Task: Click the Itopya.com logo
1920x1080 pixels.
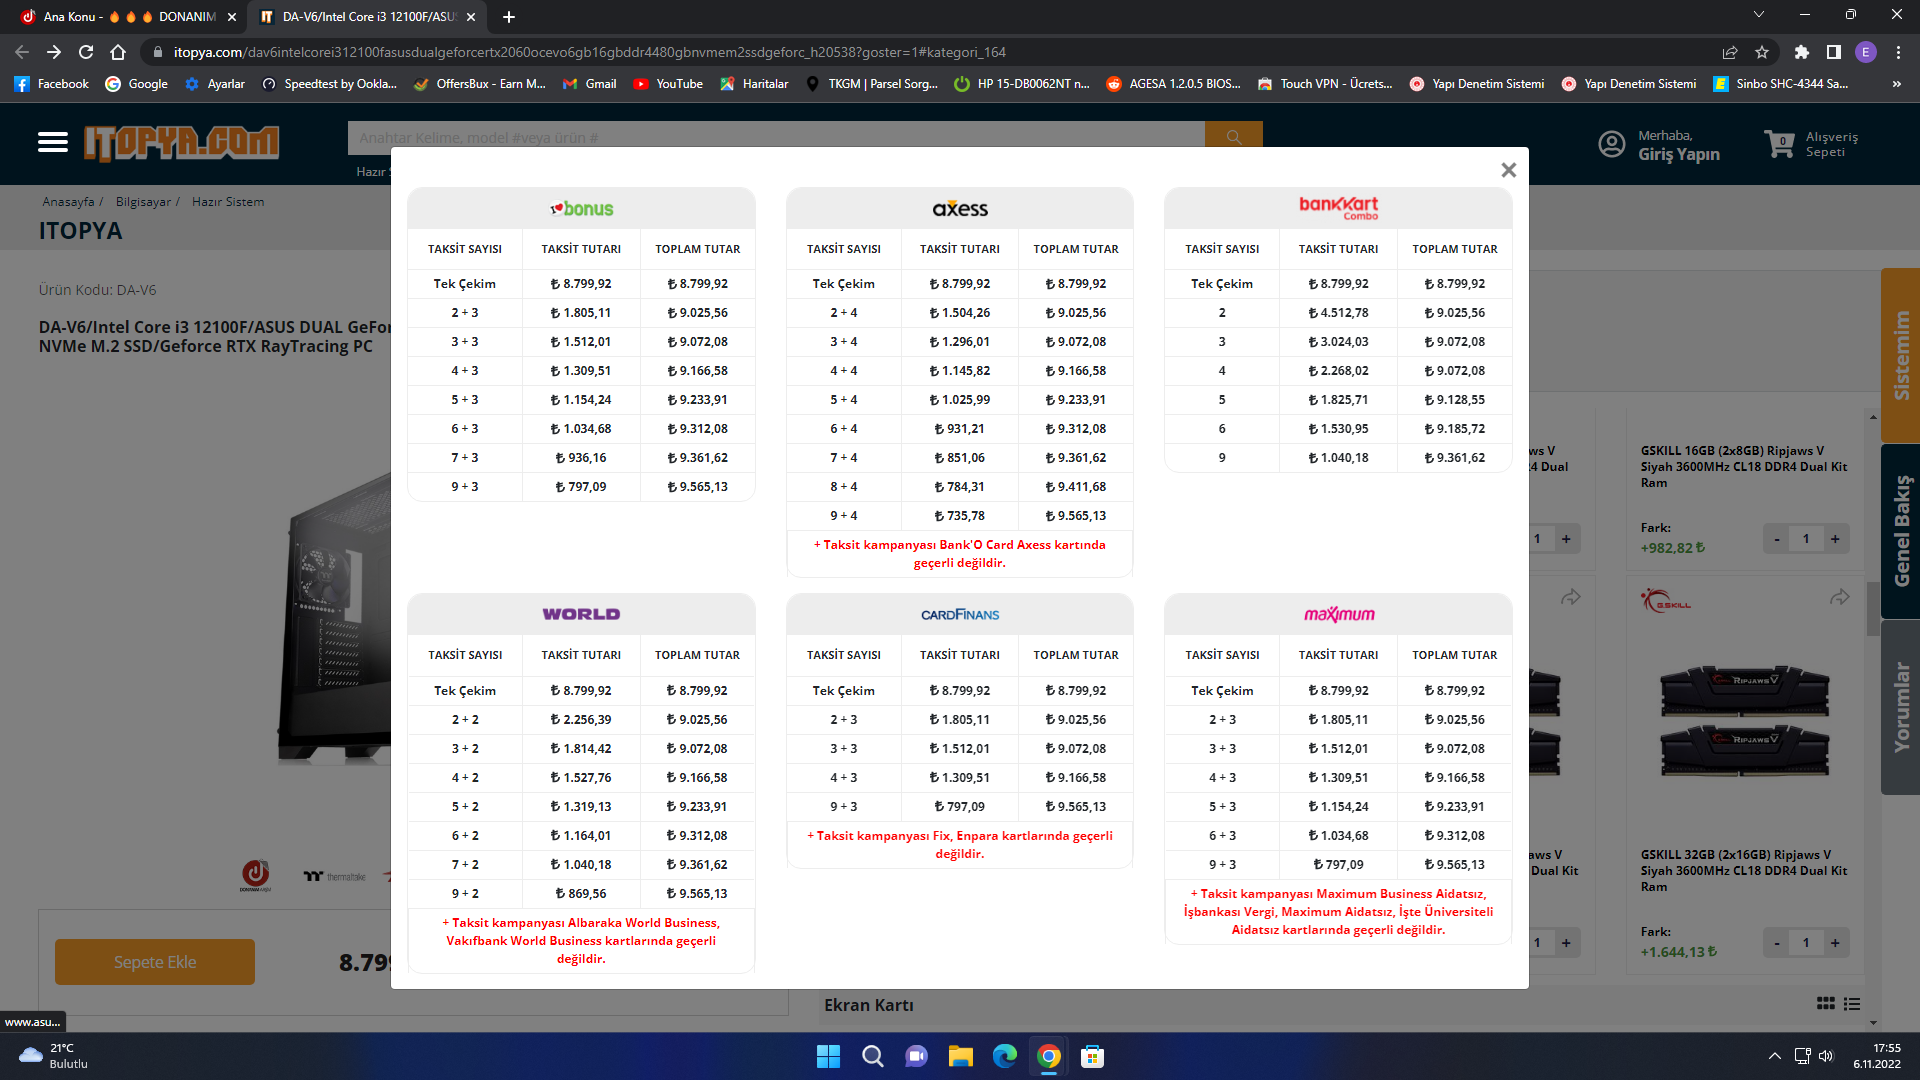Action: [x=181, y=143]
